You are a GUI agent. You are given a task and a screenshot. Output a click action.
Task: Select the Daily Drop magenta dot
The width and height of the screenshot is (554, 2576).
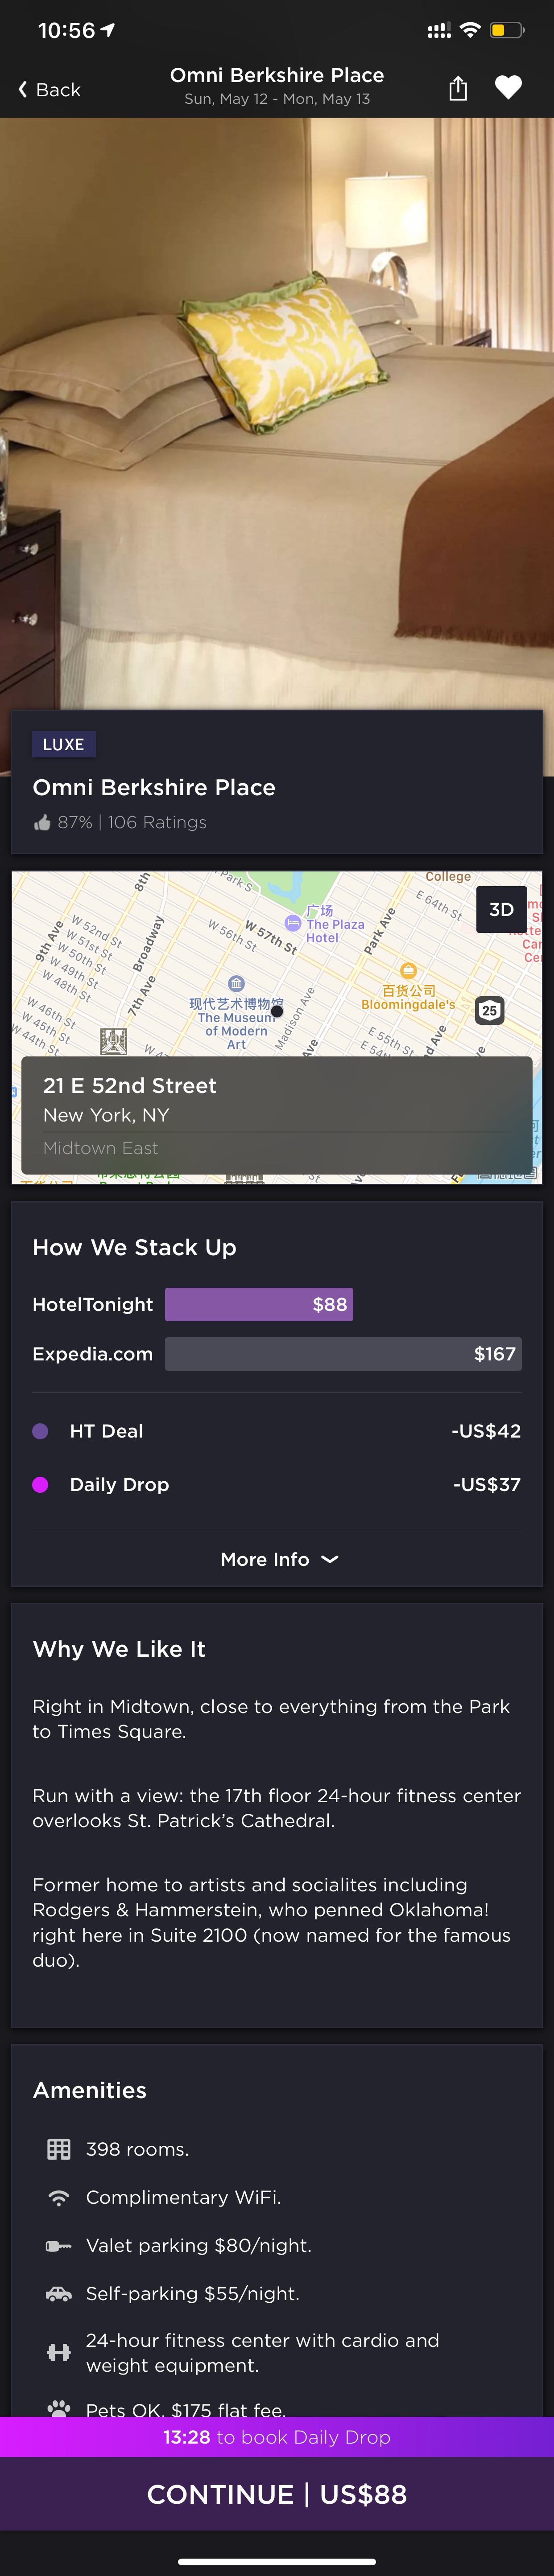click(40, 1485)
